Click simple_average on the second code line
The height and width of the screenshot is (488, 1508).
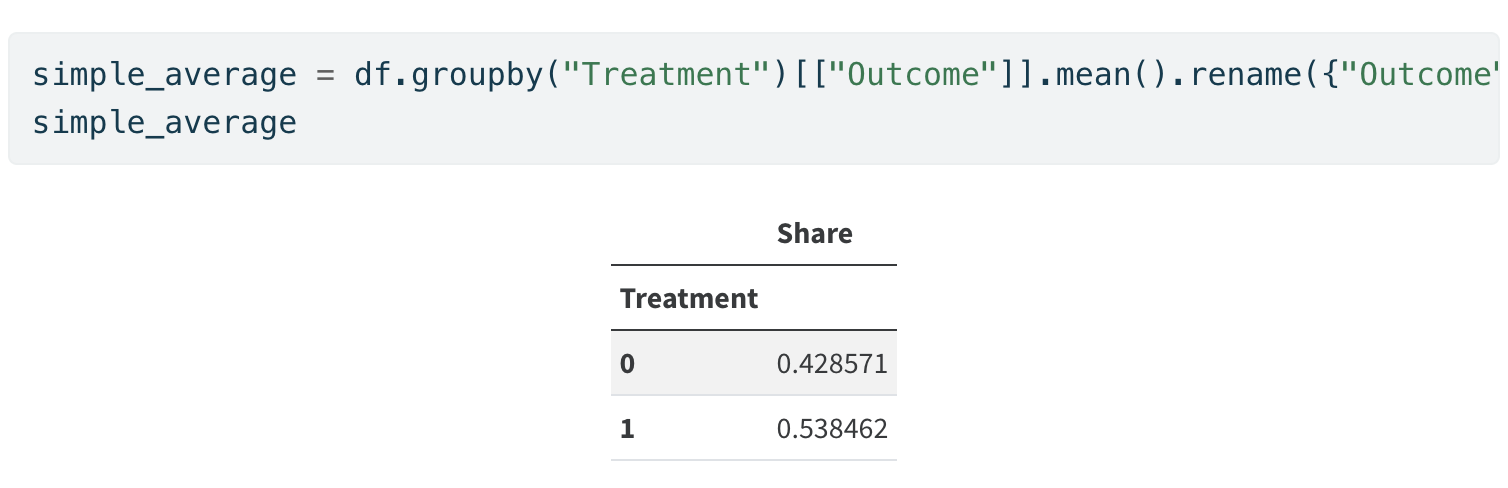pyautogui.click(x=164, y=123)
